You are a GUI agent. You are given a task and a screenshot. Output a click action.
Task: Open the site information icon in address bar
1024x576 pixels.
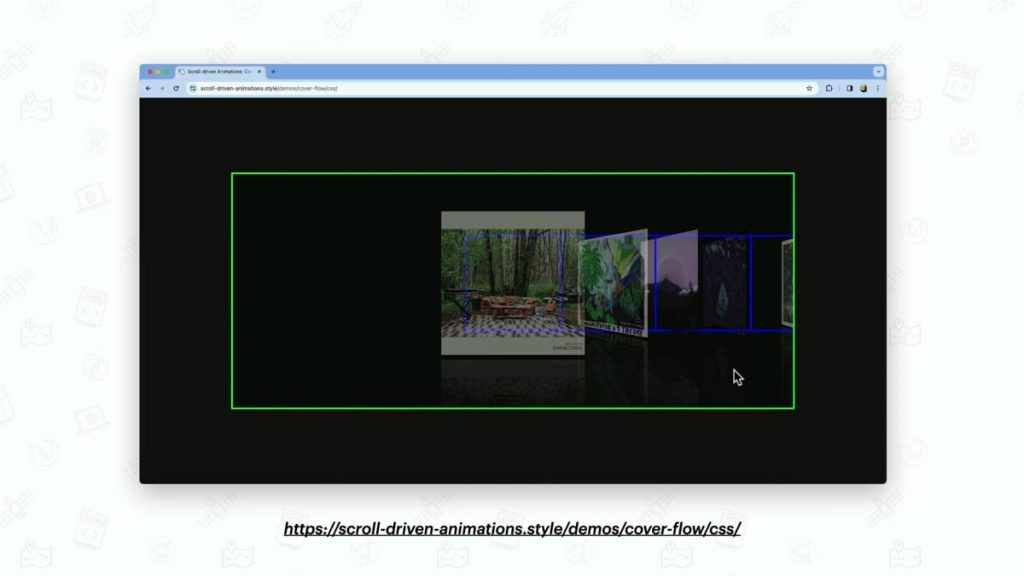point(194,88)
